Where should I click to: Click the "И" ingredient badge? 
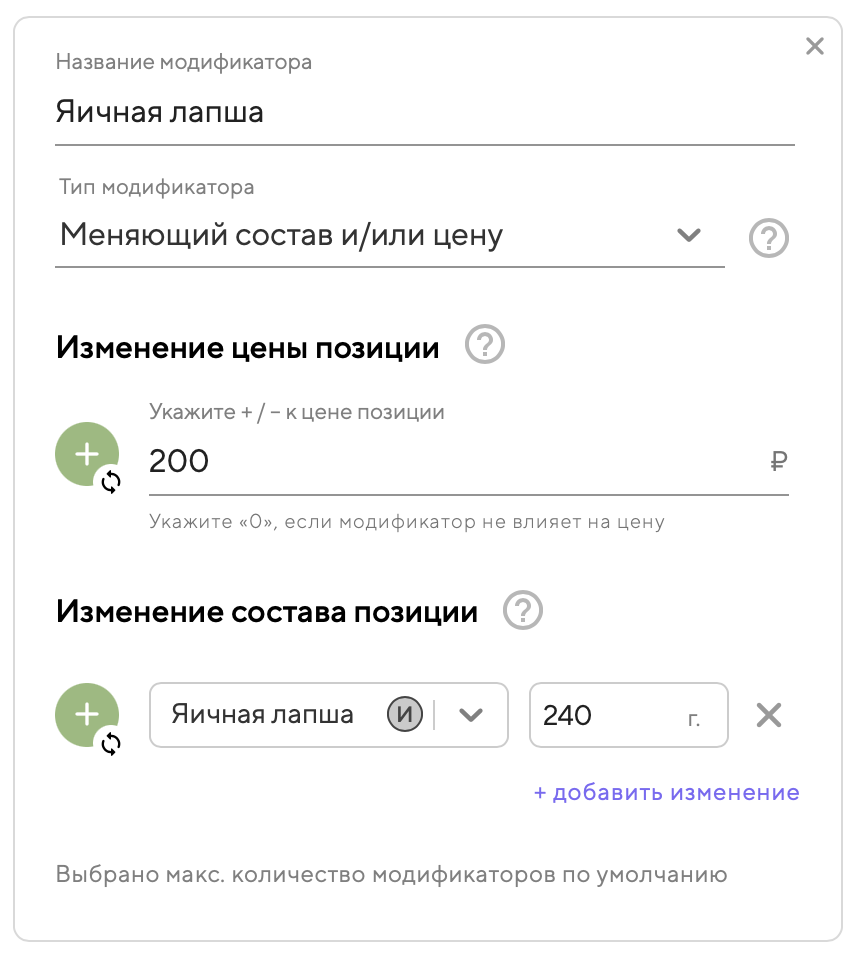click(405, 715)
